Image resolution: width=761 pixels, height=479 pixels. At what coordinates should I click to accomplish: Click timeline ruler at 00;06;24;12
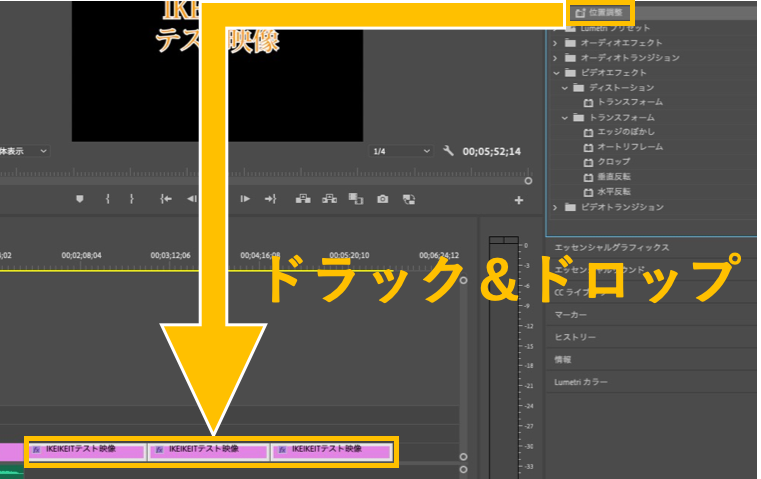[439, 255]
